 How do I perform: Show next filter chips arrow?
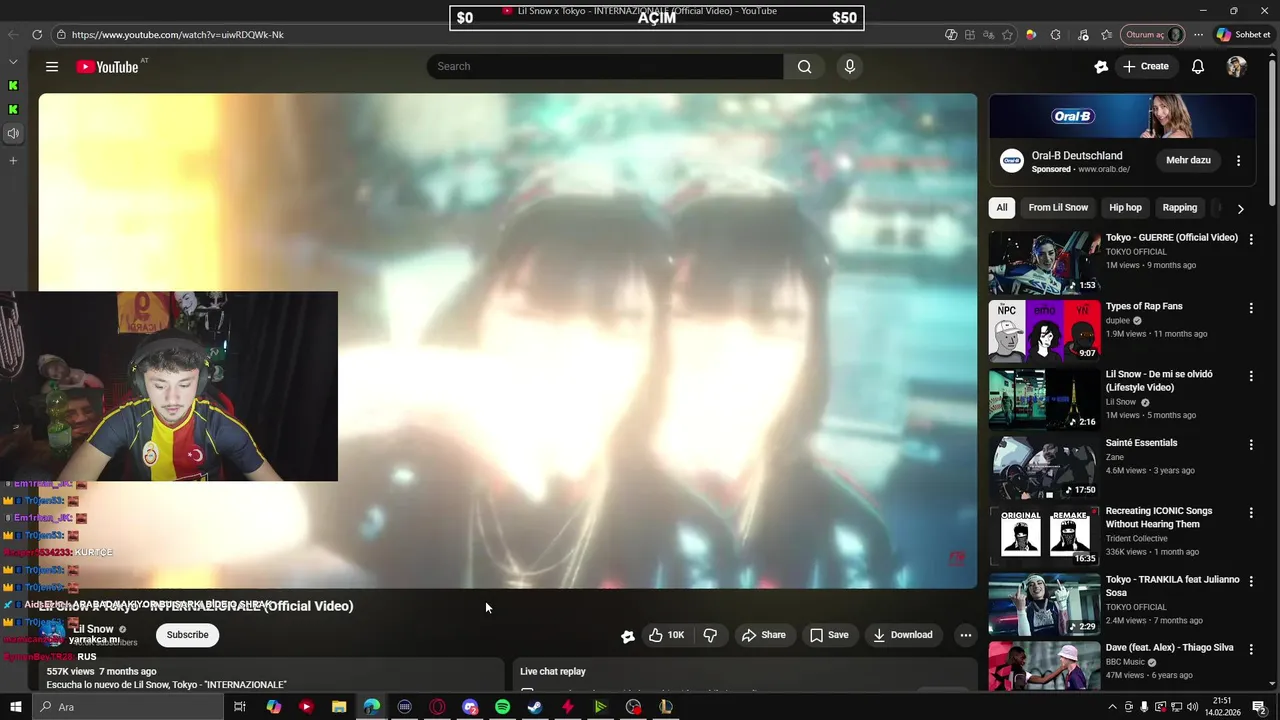[x=1240, y=209]
